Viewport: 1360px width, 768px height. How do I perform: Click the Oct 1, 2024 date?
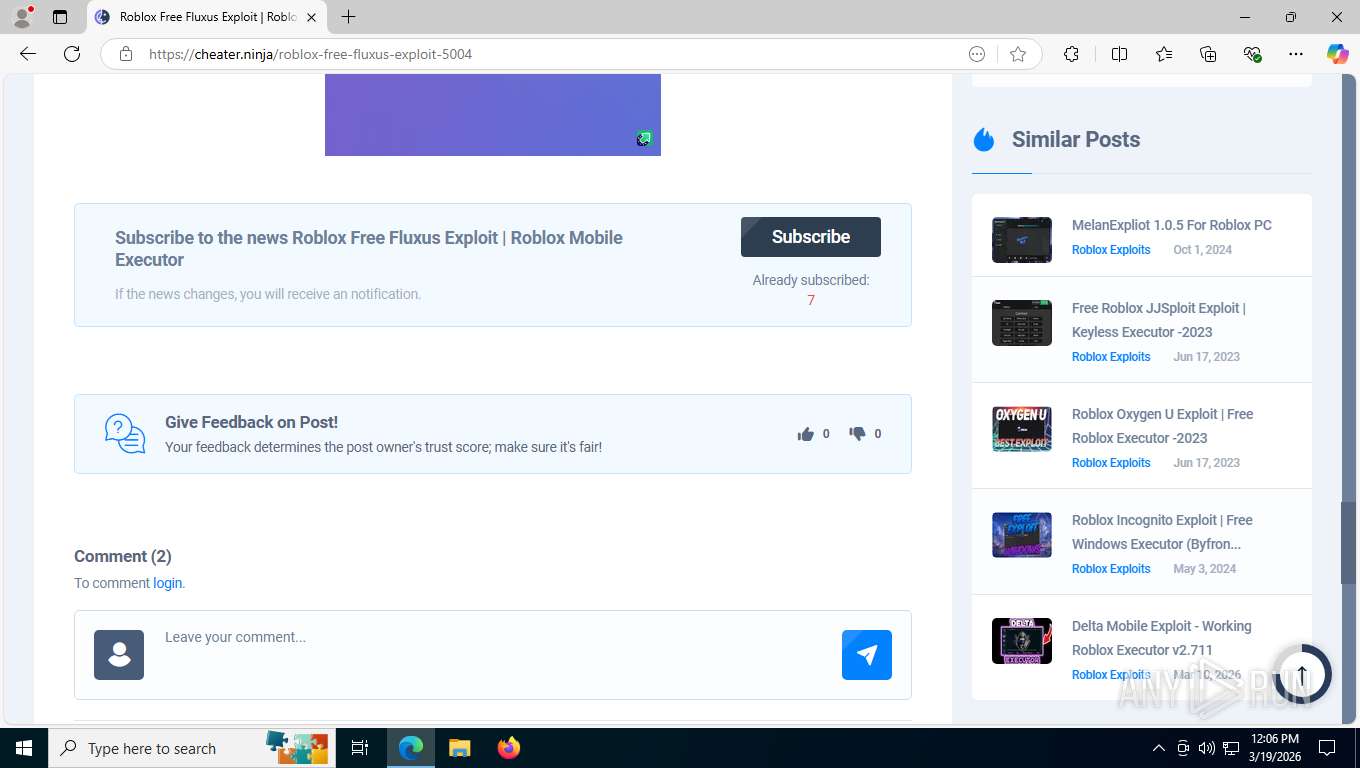[x=1203, y=250]
